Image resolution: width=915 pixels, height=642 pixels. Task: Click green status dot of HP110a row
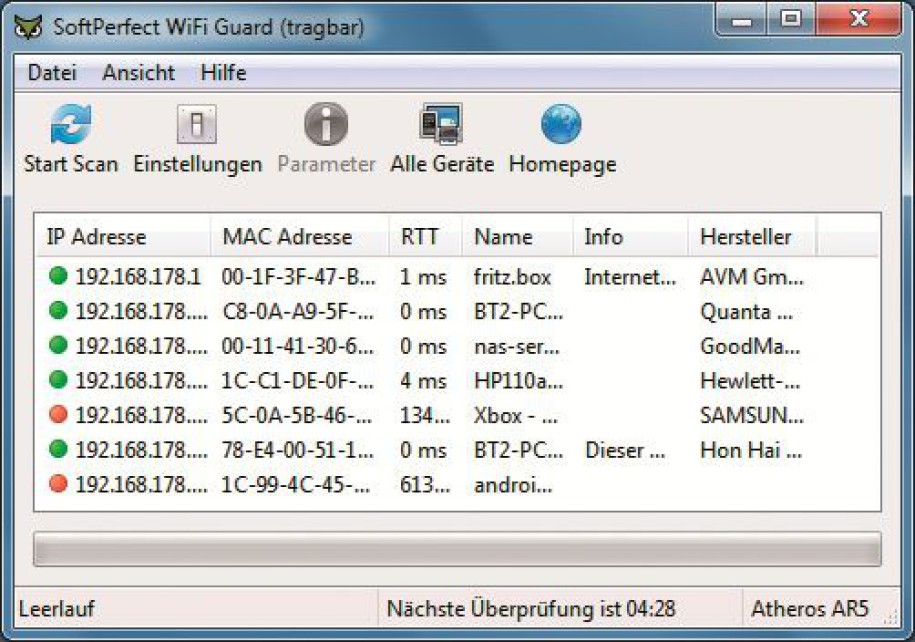click(x=58, y=380)
